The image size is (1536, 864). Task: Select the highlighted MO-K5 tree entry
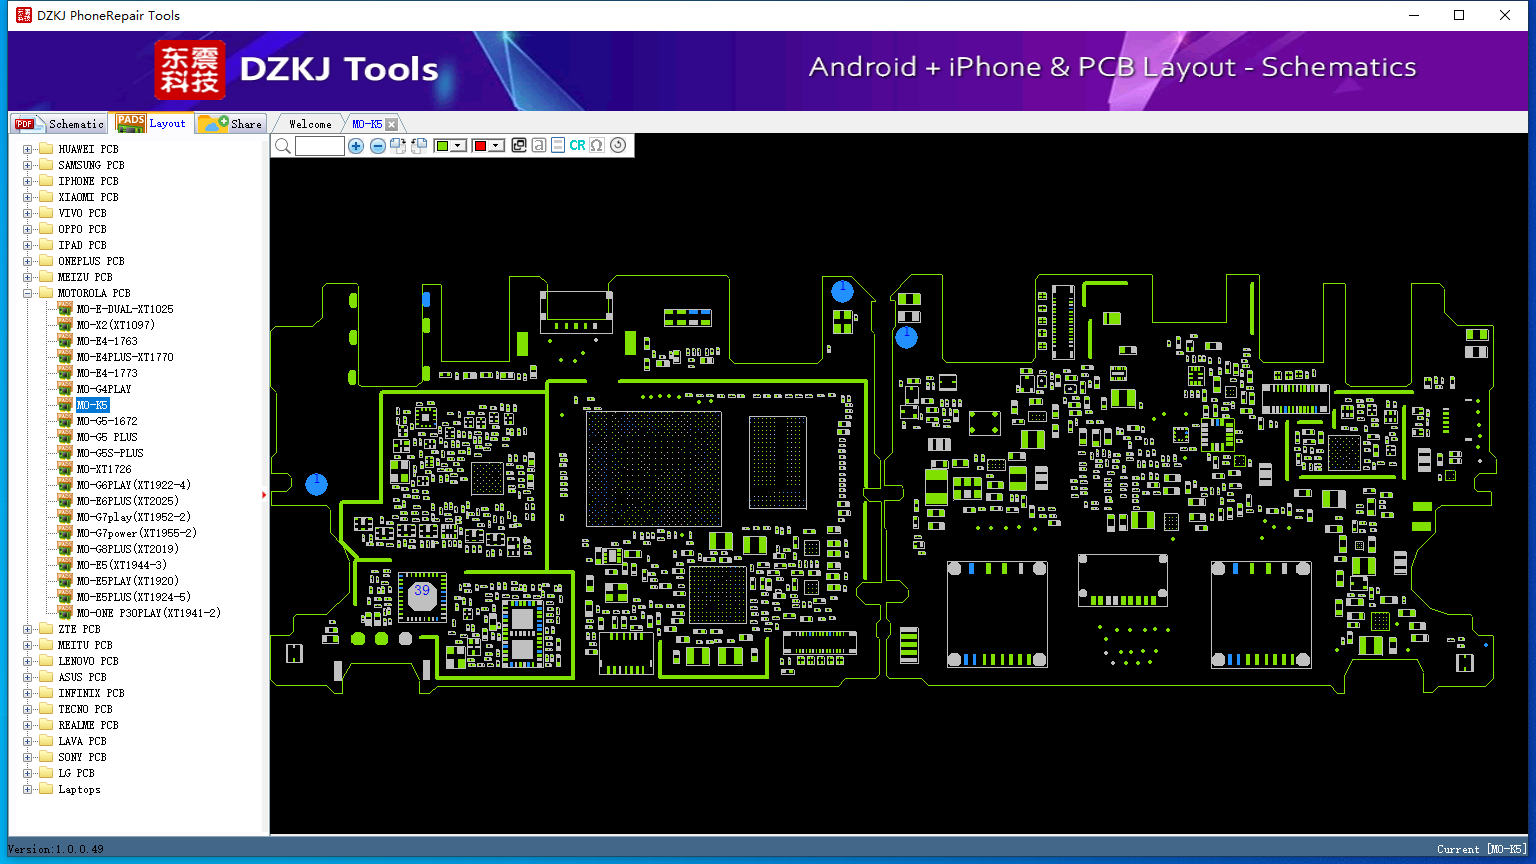[x=92, y=405]
